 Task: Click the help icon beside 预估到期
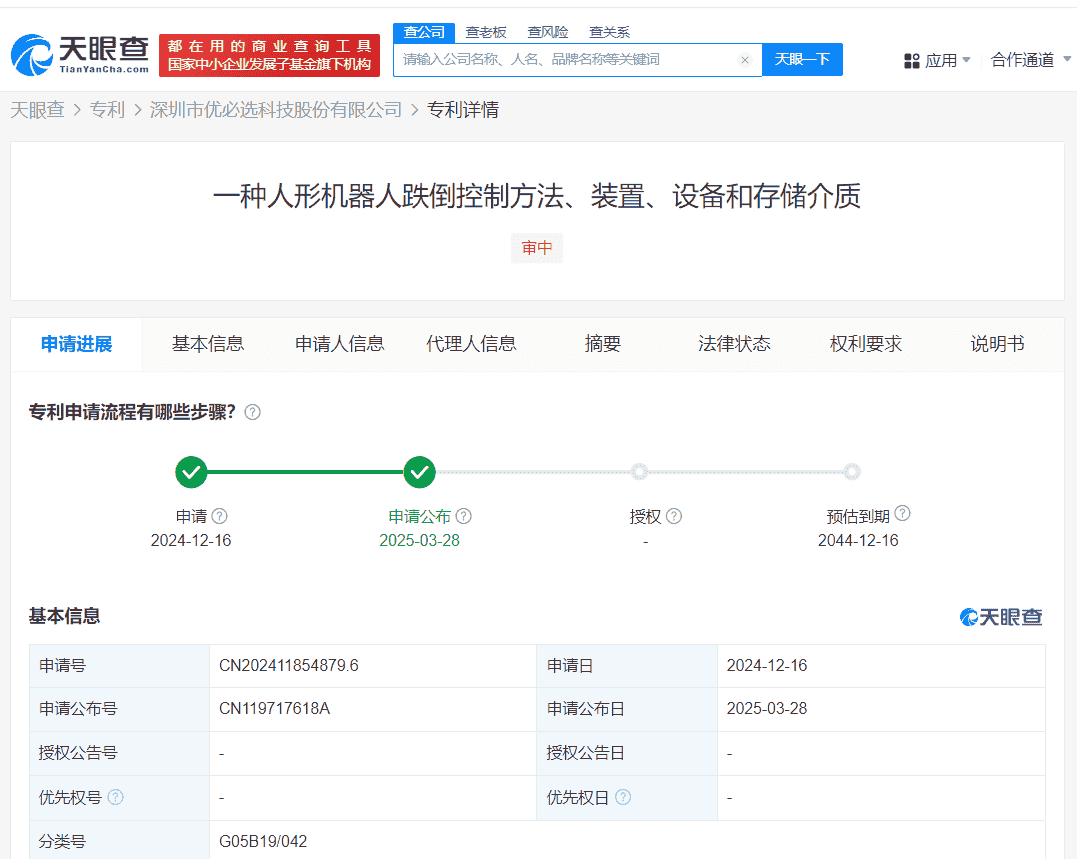pyautogui.click(x=903, y=513)
